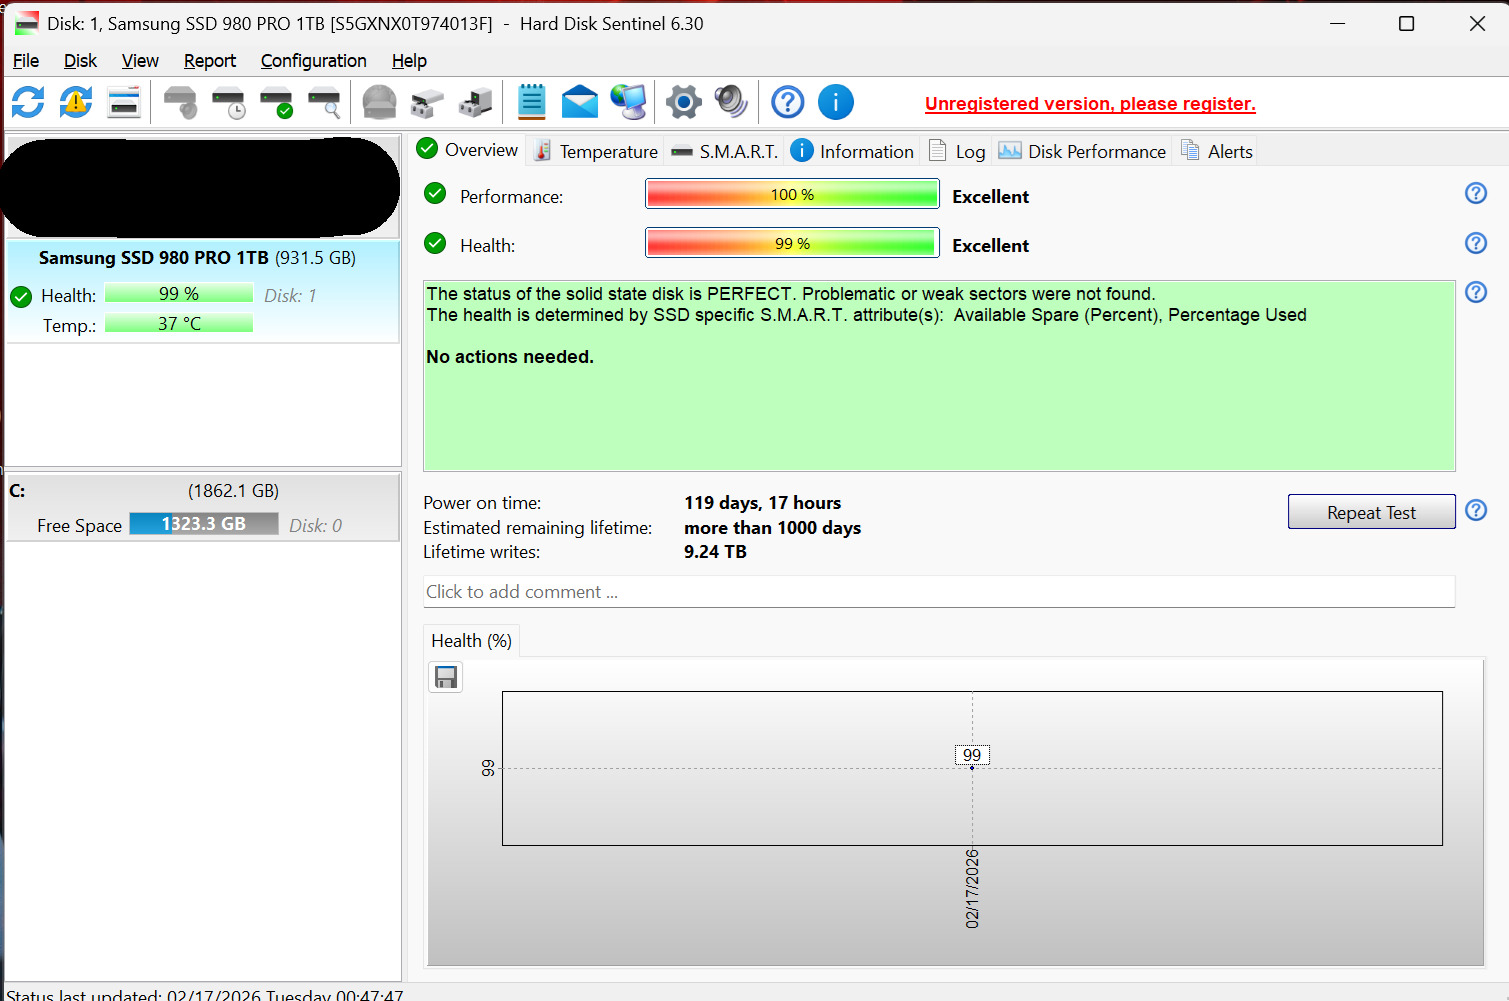1509x1001 pixels.
Task: Switch to the Temperature tab
Action: tap(595, 151)
